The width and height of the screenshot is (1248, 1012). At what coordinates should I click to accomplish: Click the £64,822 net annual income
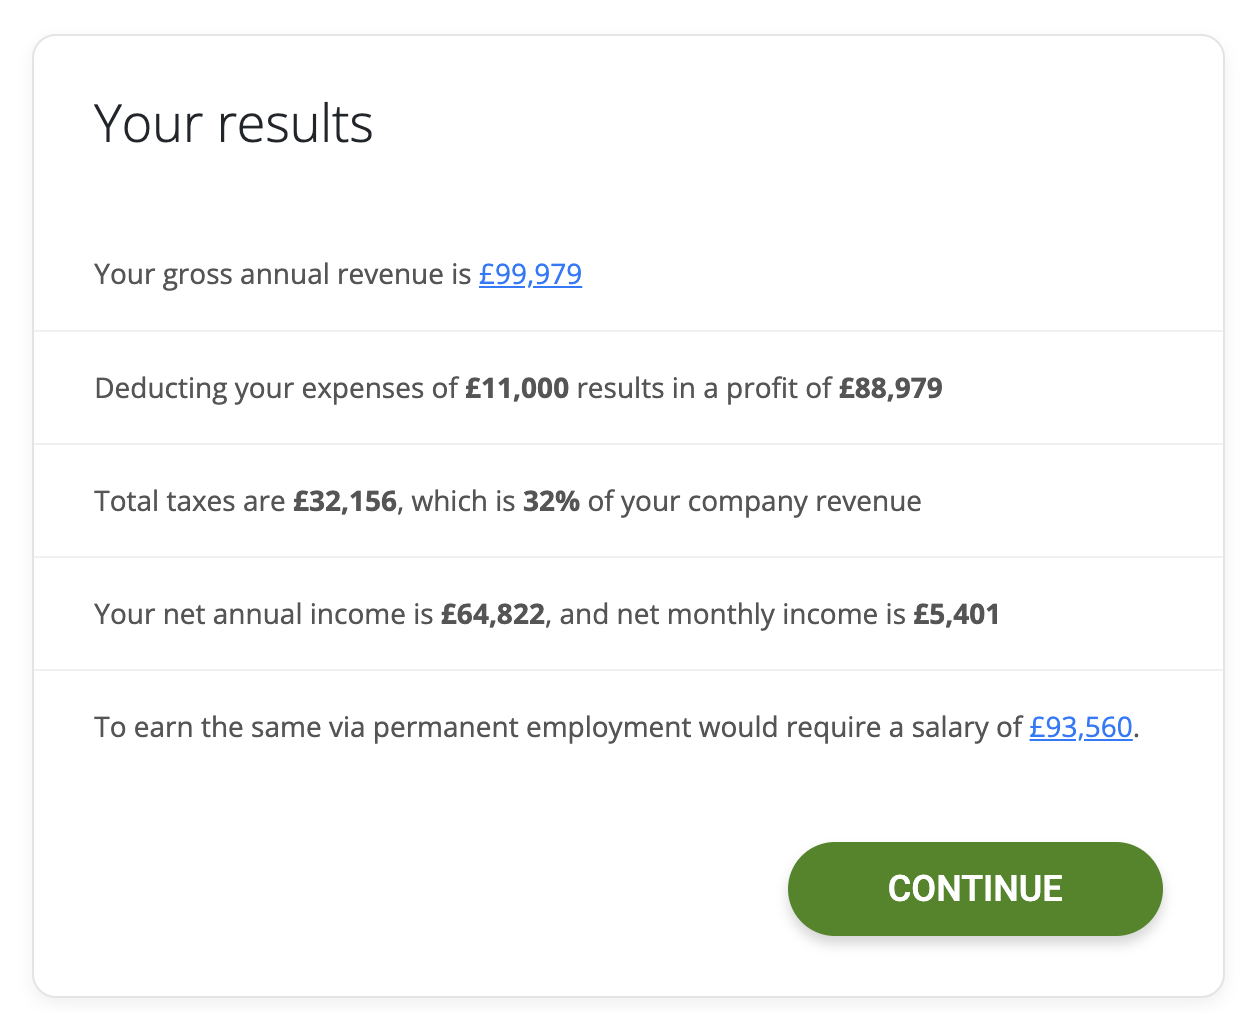493,614
